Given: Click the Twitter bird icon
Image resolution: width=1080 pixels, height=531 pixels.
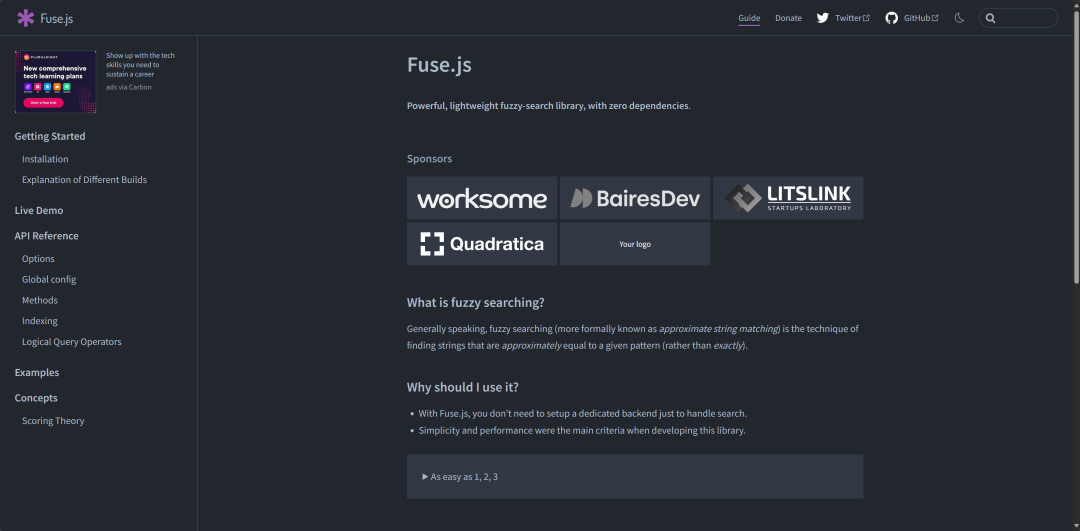Looking at the screenshot, I should (823, 18).
